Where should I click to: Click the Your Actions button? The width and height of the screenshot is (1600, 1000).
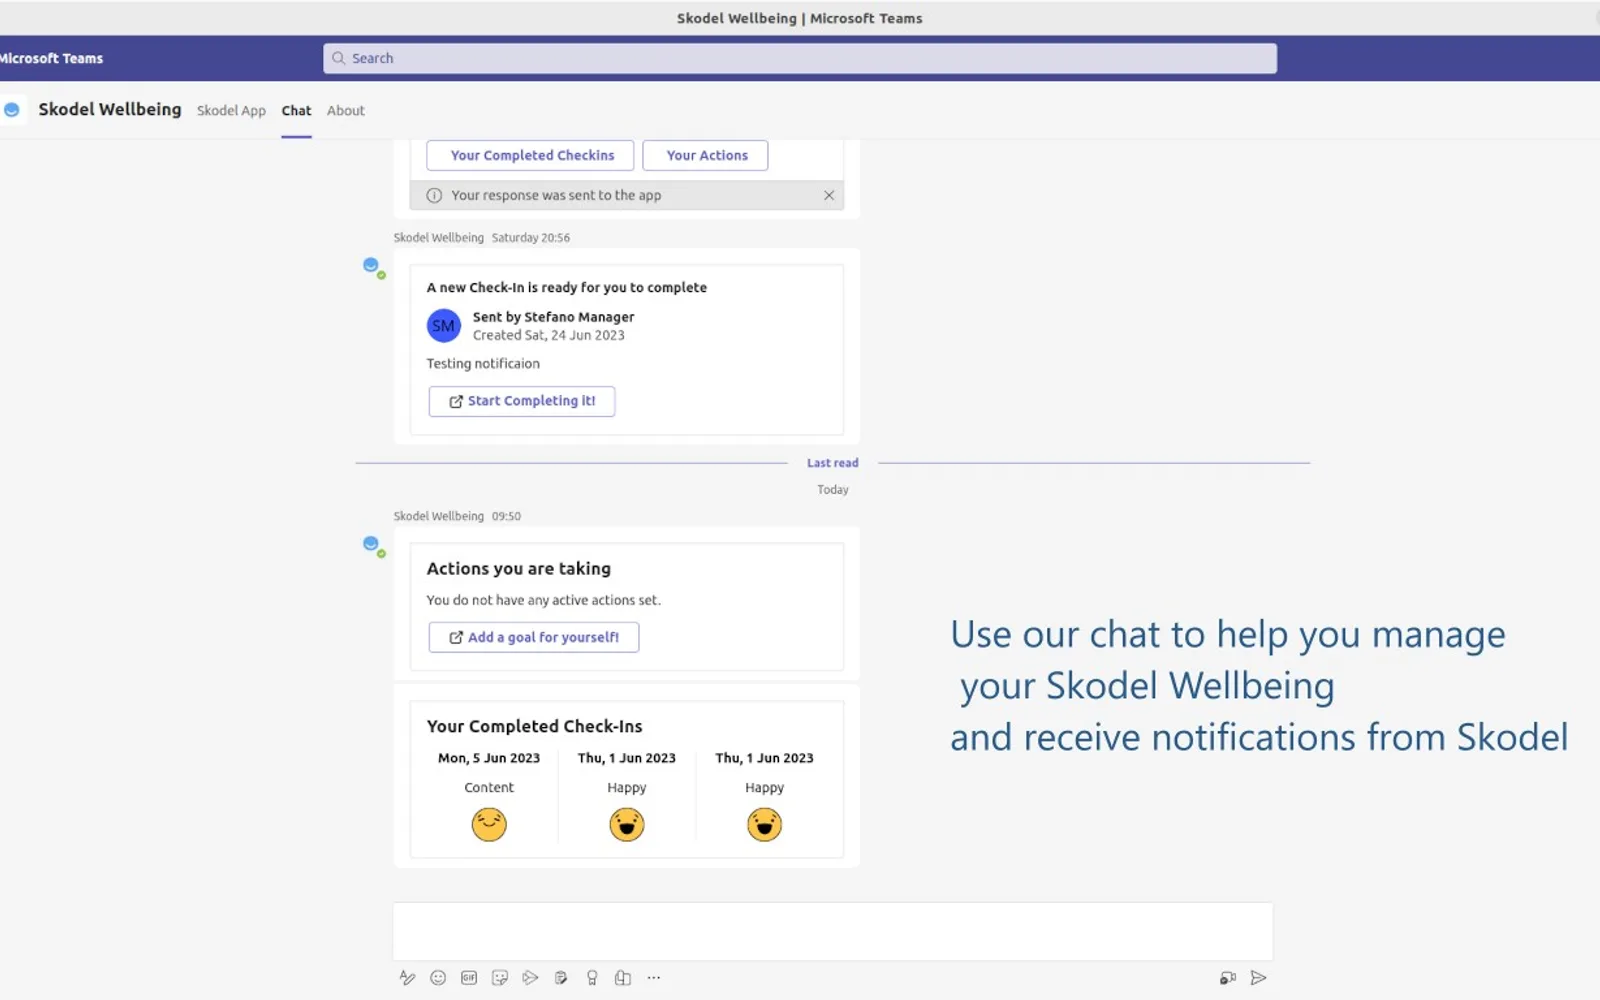tap(705, 155)
